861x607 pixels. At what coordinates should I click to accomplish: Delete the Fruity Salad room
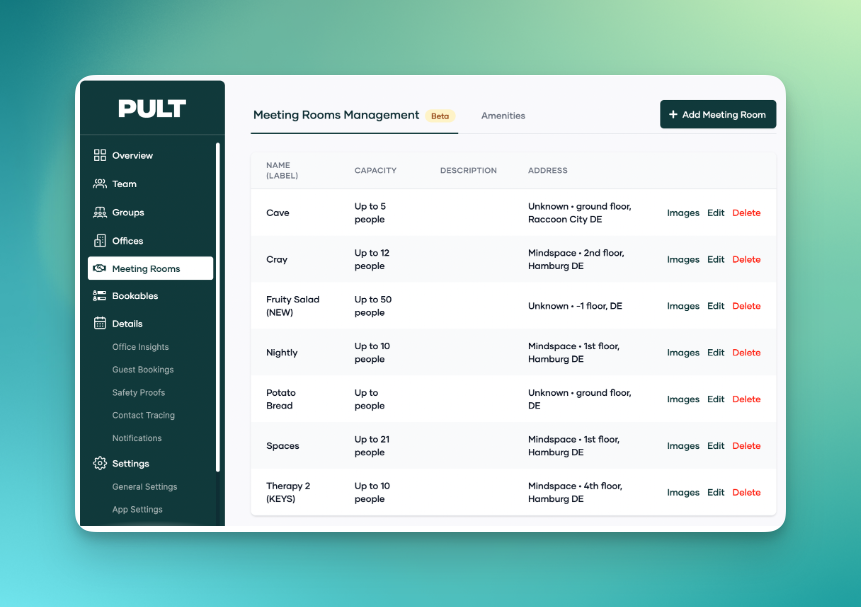point(746,306)
